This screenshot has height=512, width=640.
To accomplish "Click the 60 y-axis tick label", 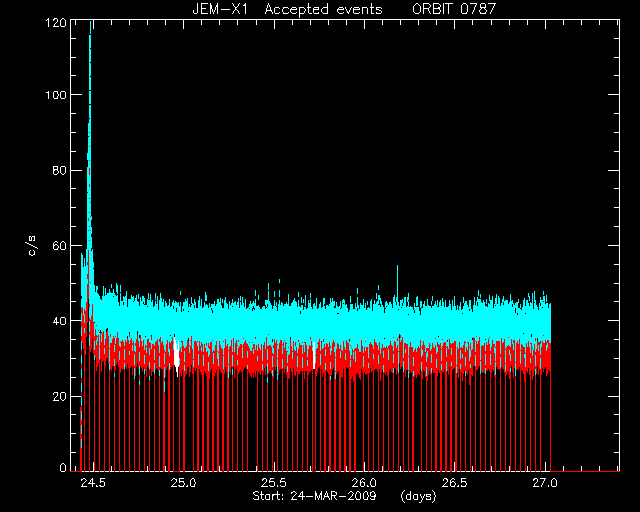I will [x=59, y=245].
